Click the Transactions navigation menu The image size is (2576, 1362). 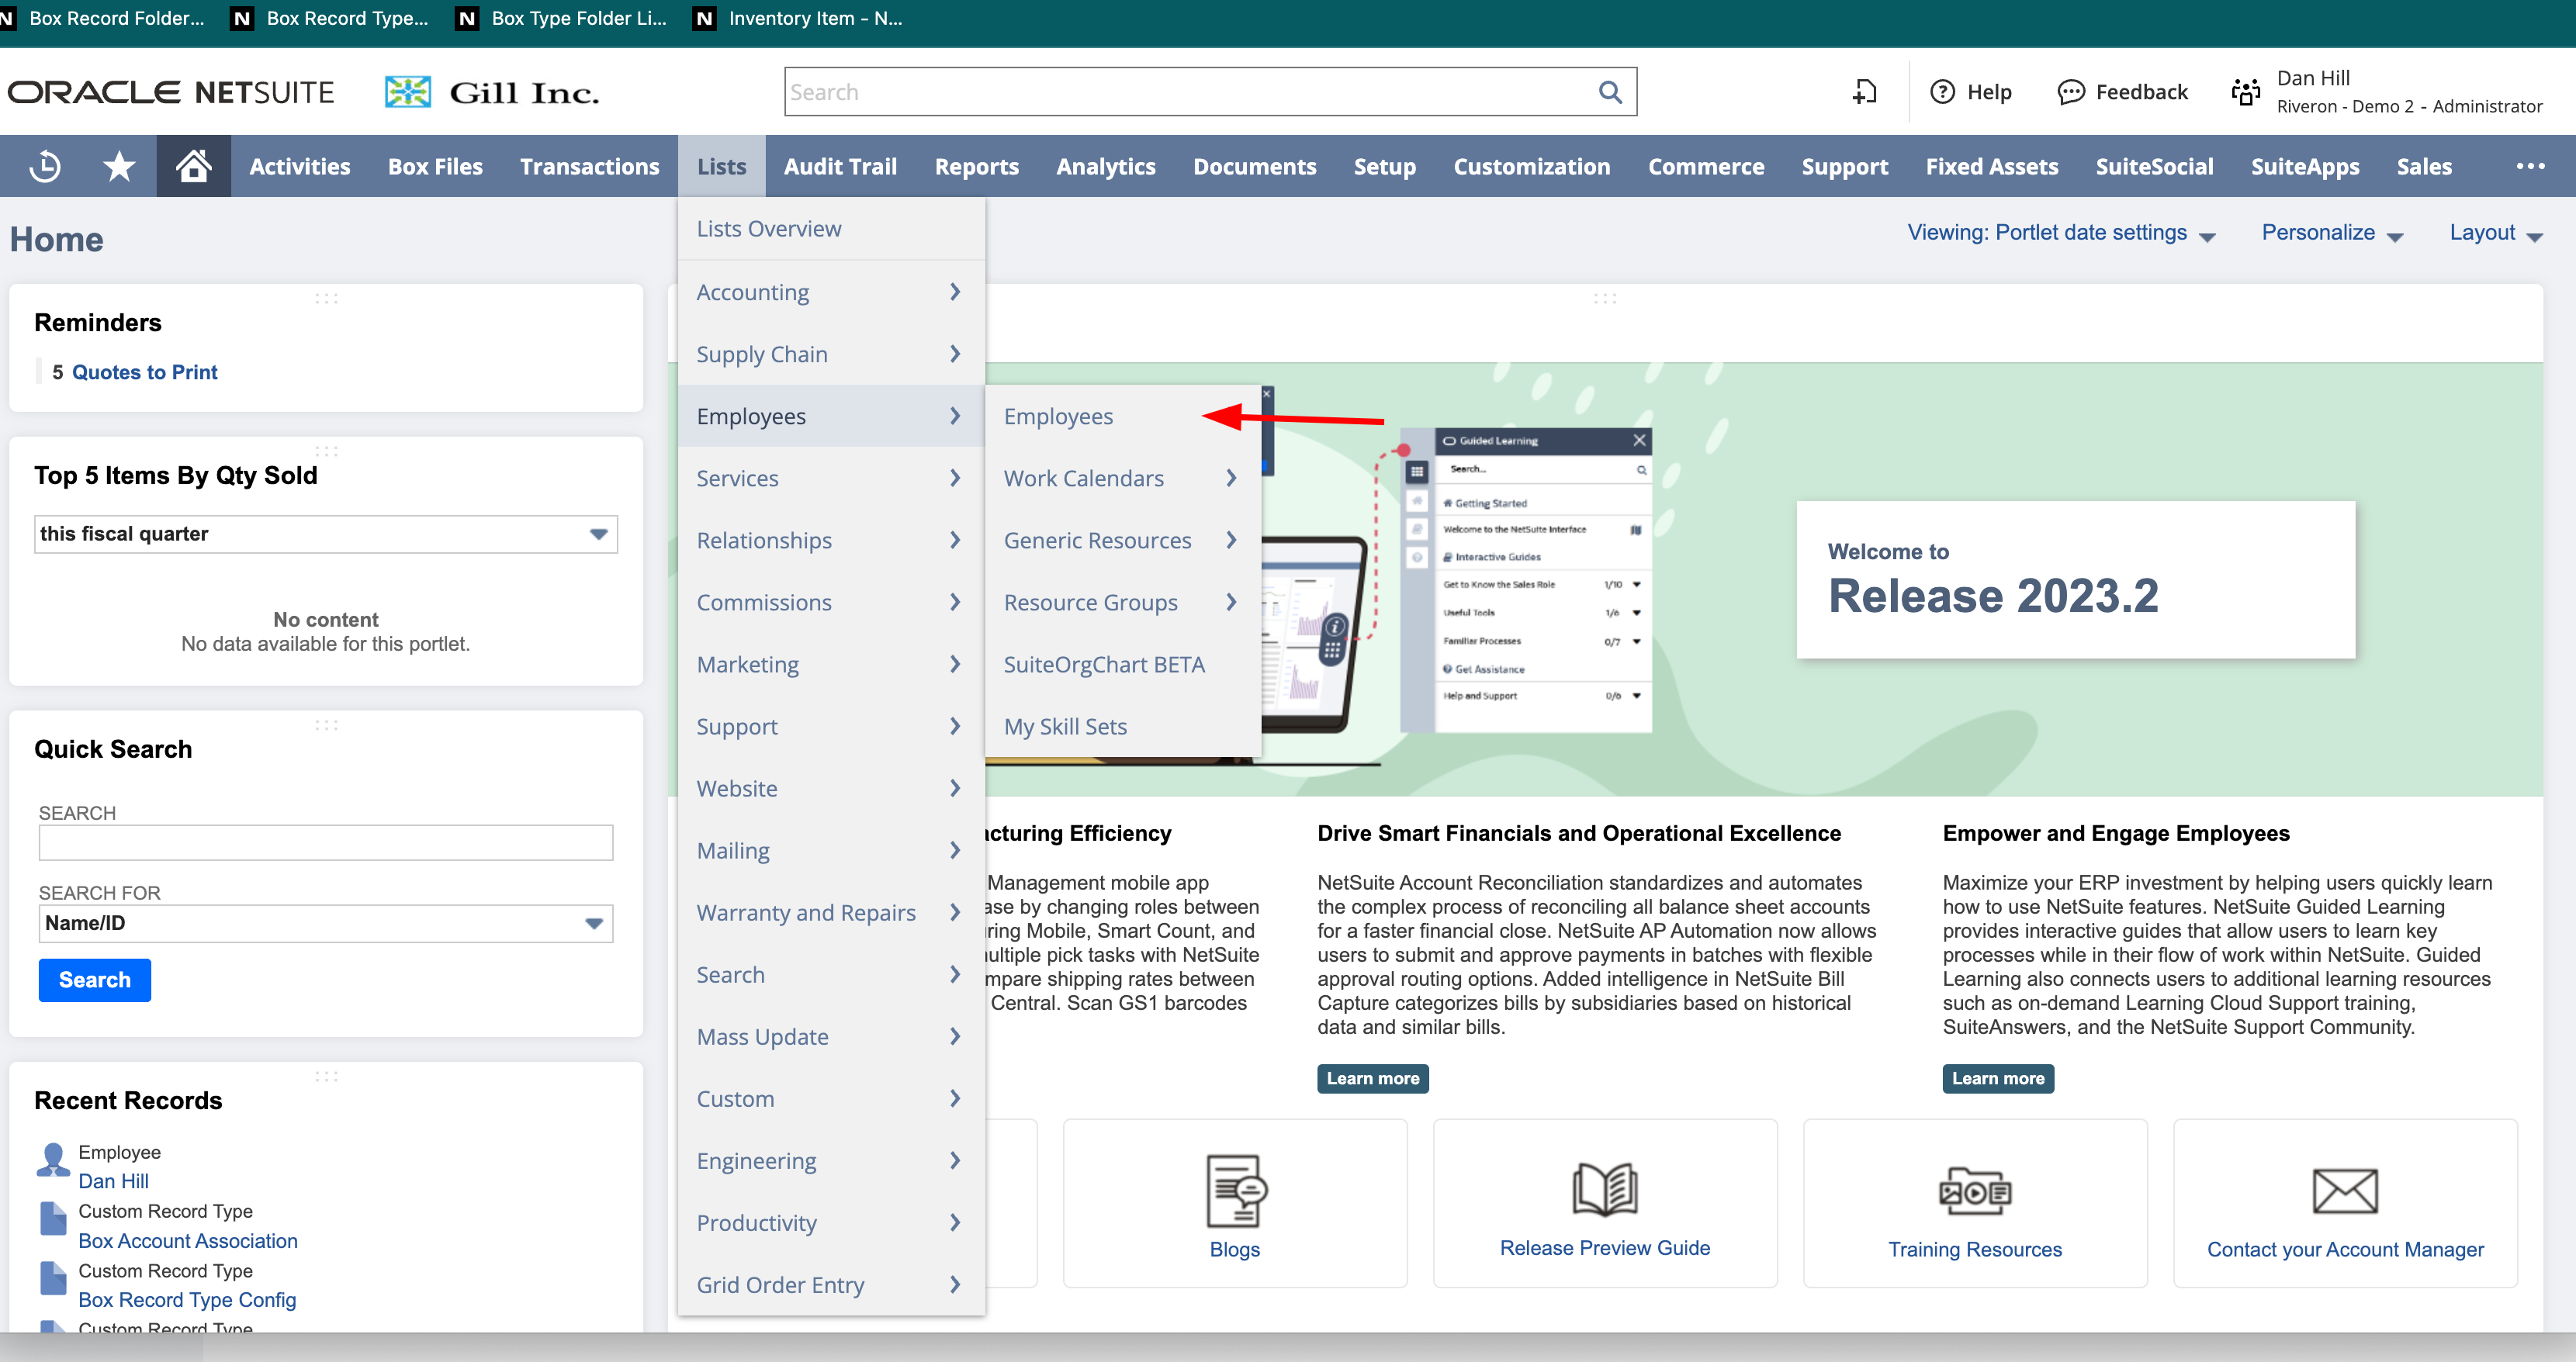pos(589,166)
